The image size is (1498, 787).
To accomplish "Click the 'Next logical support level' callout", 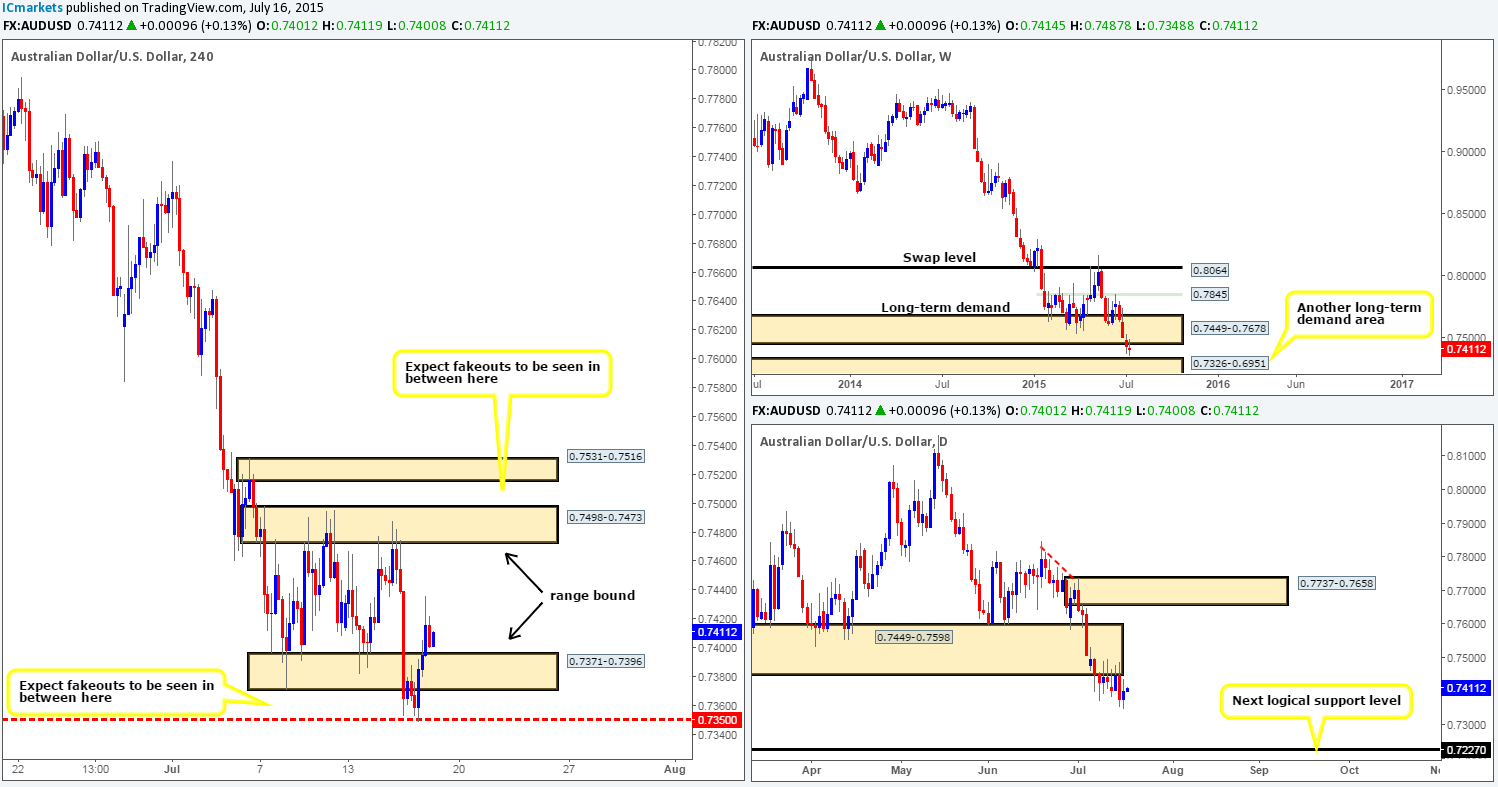I will (x=1317, y=701).
